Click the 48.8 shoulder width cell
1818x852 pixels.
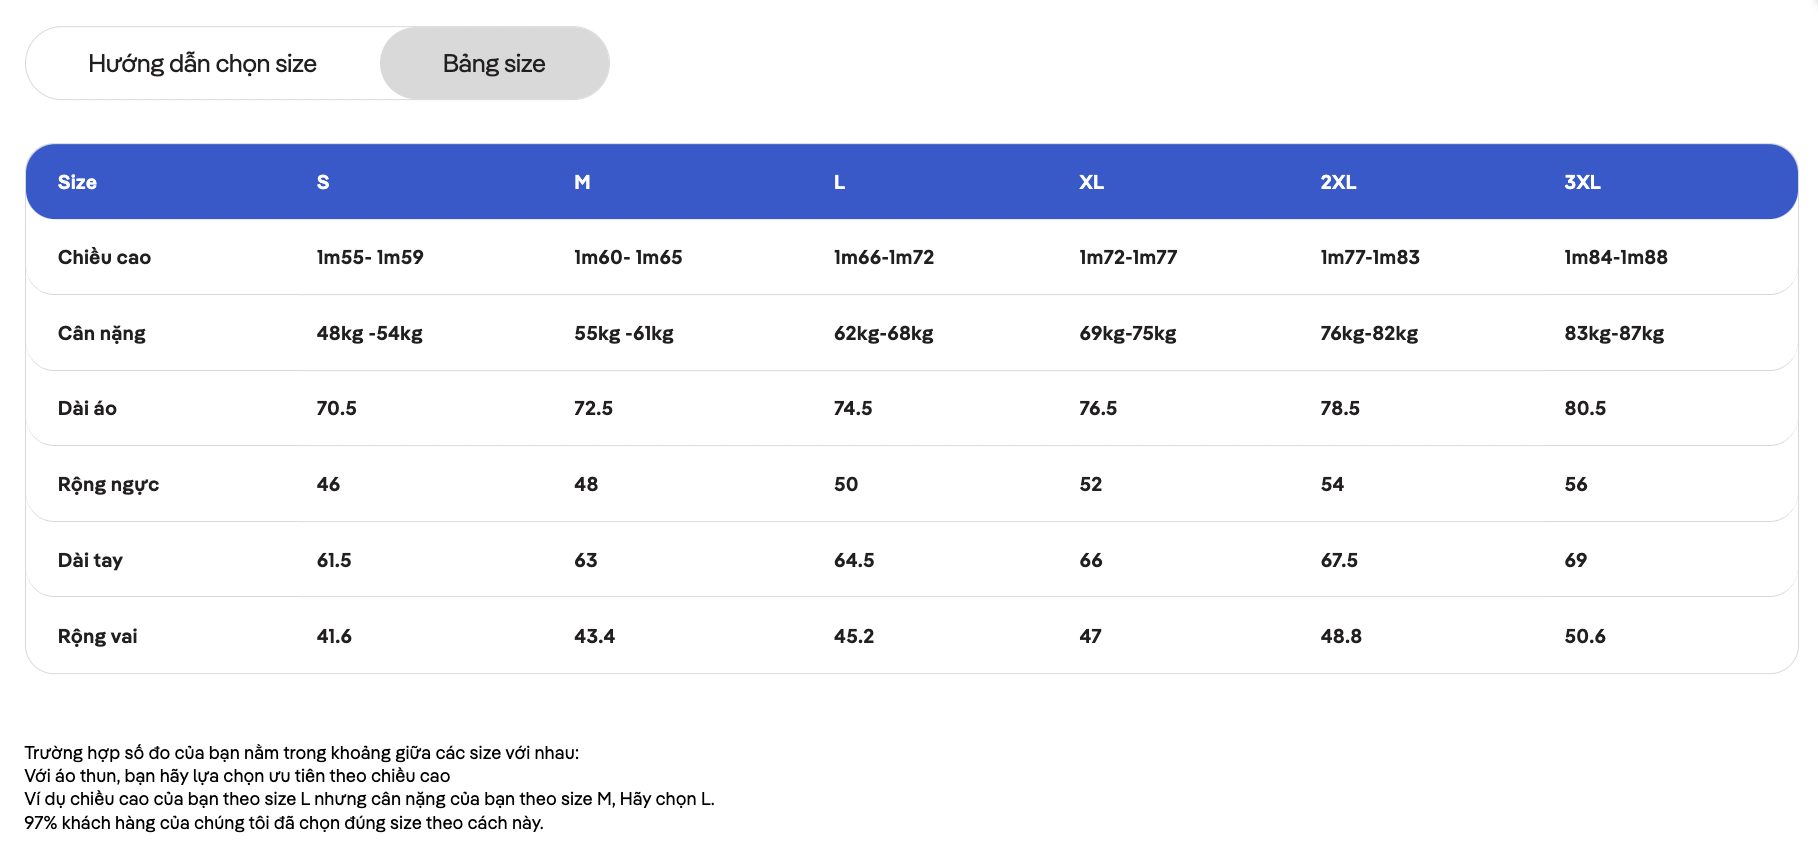click(x=1341, y=636)
